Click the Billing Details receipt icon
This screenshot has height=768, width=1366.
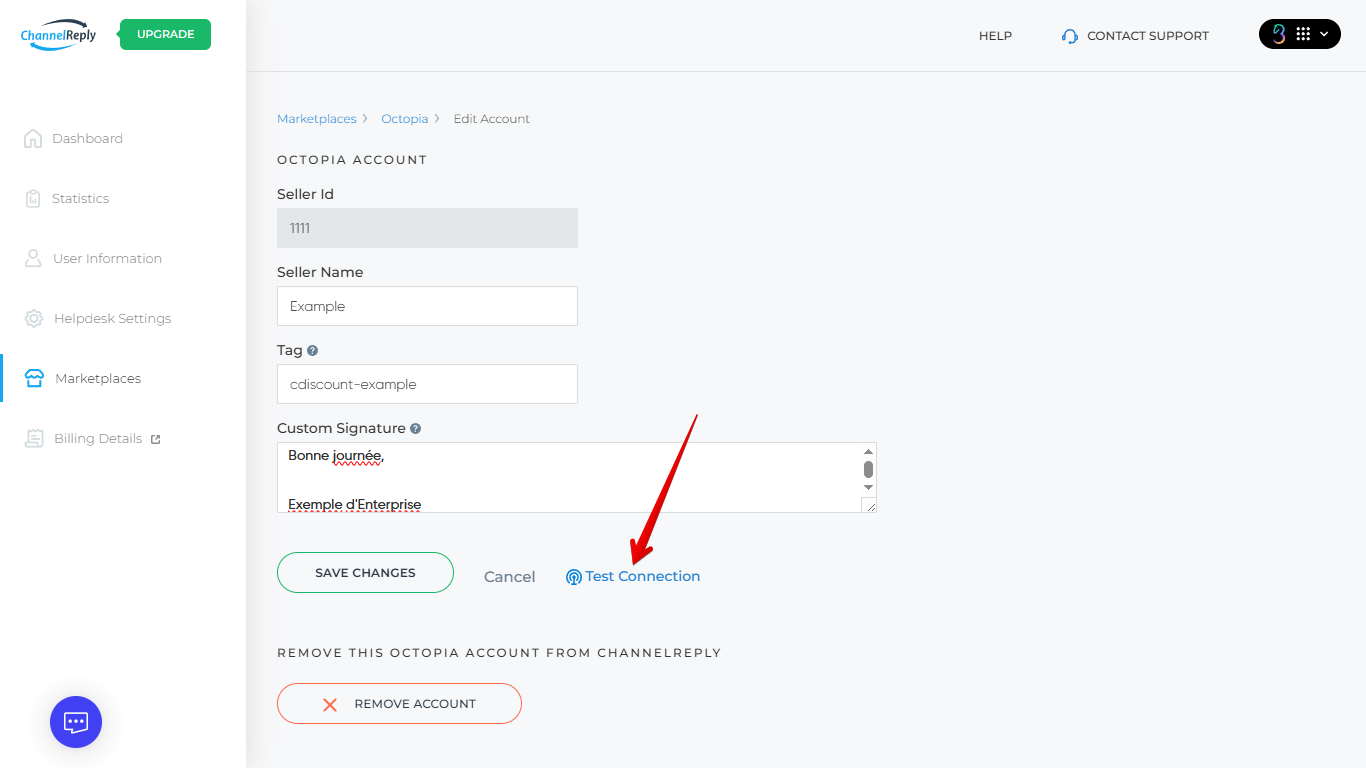[34, 438]
